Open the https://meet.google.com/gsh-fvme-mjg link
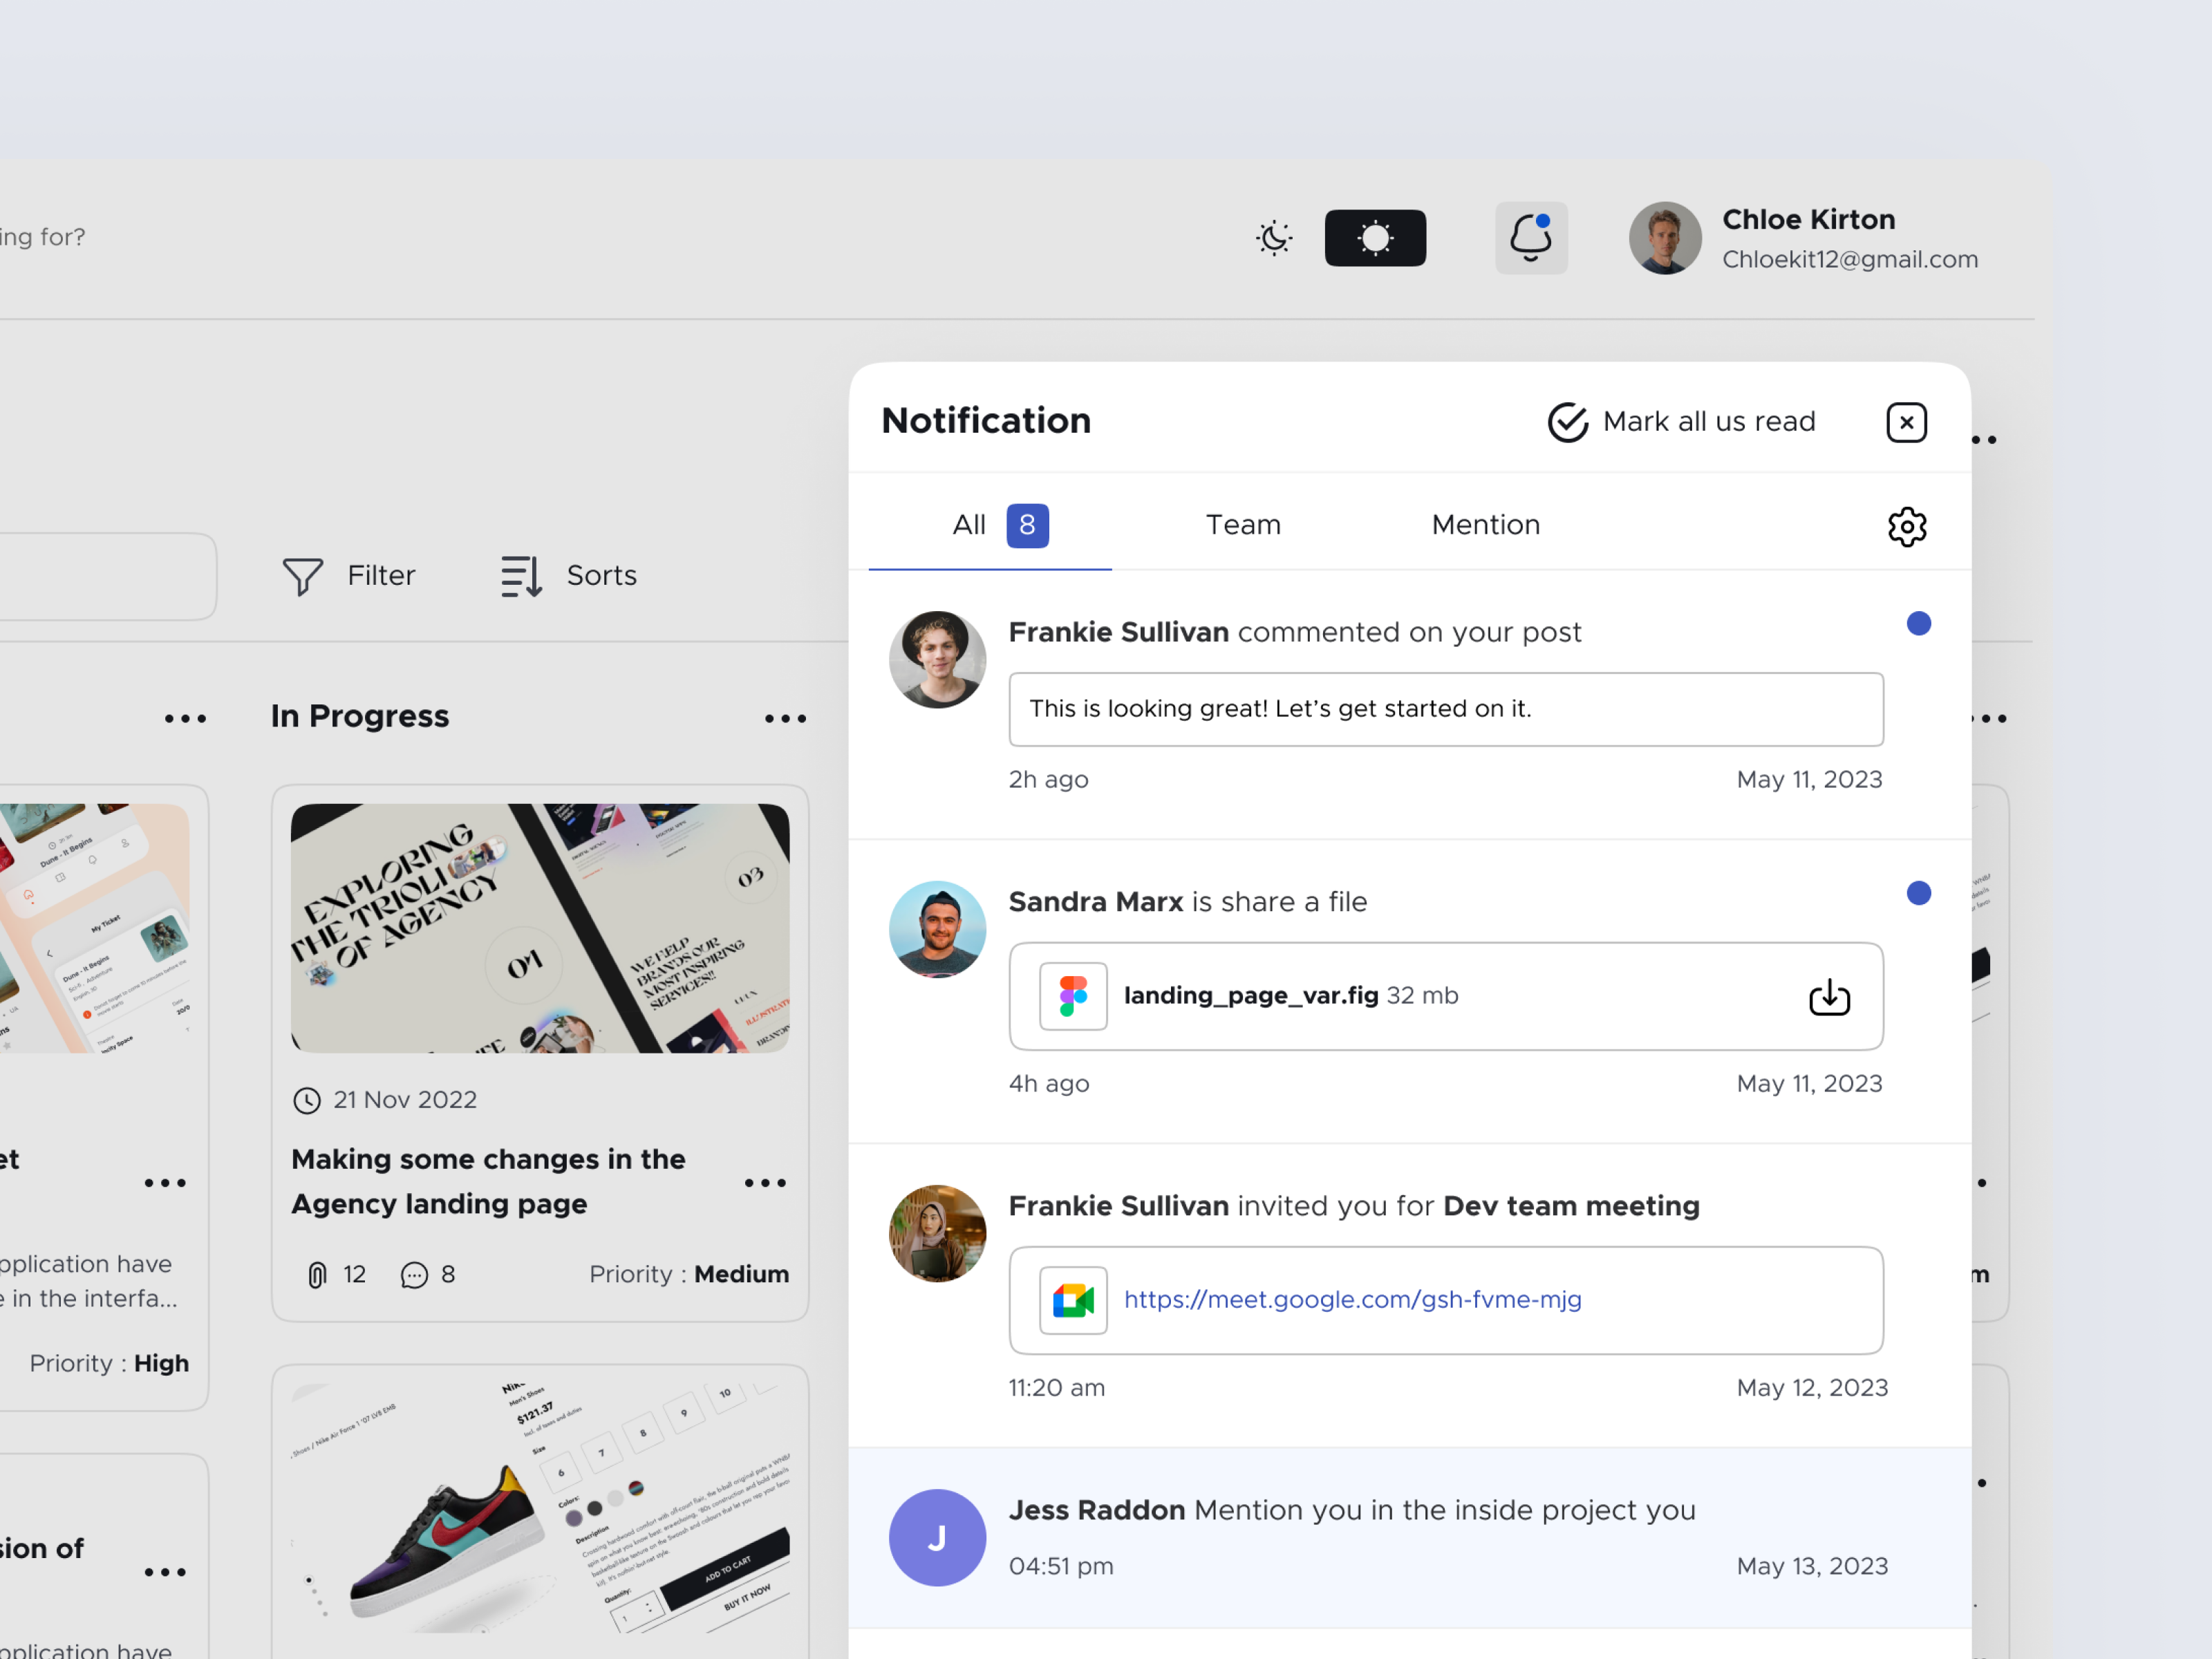 [x=1352, y=1300]
